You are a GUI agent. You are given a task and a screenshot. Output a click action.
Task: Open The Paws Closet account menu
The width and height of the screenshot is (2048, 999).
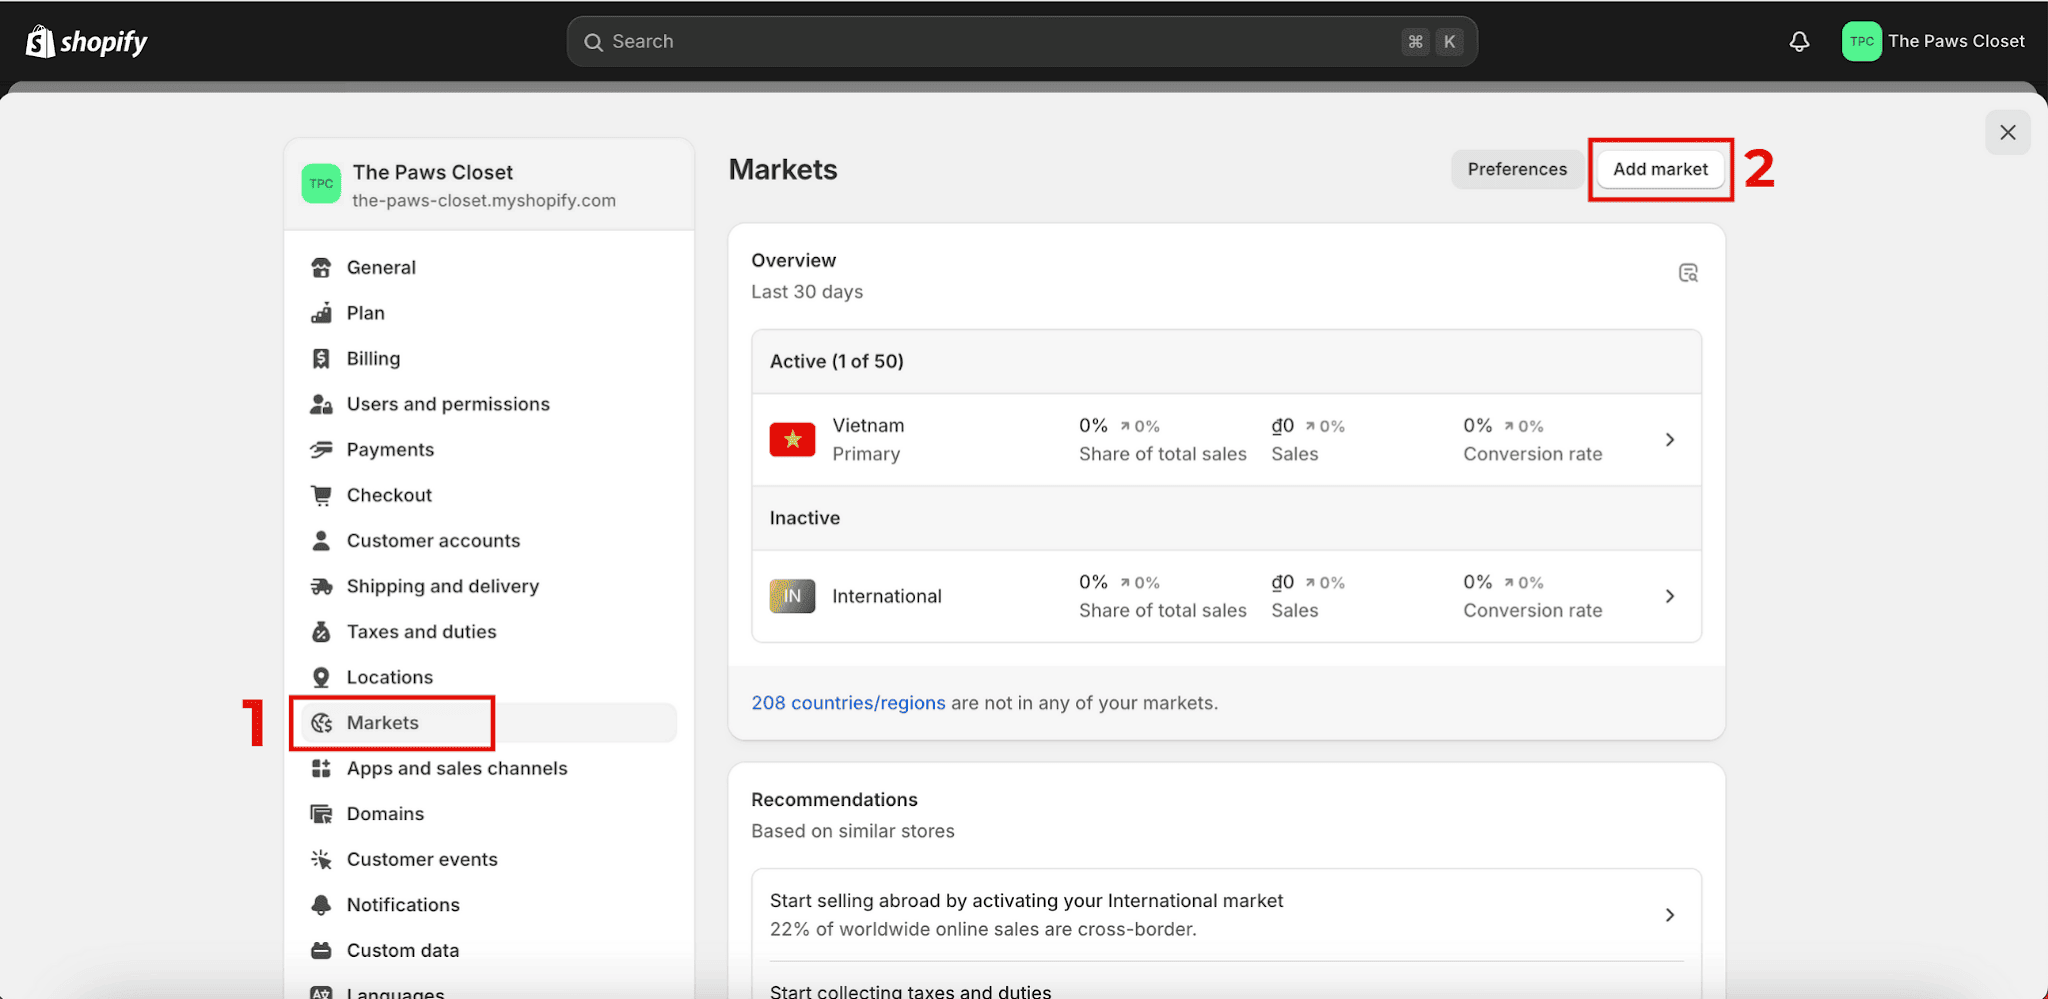click(x=1934, y=41)
